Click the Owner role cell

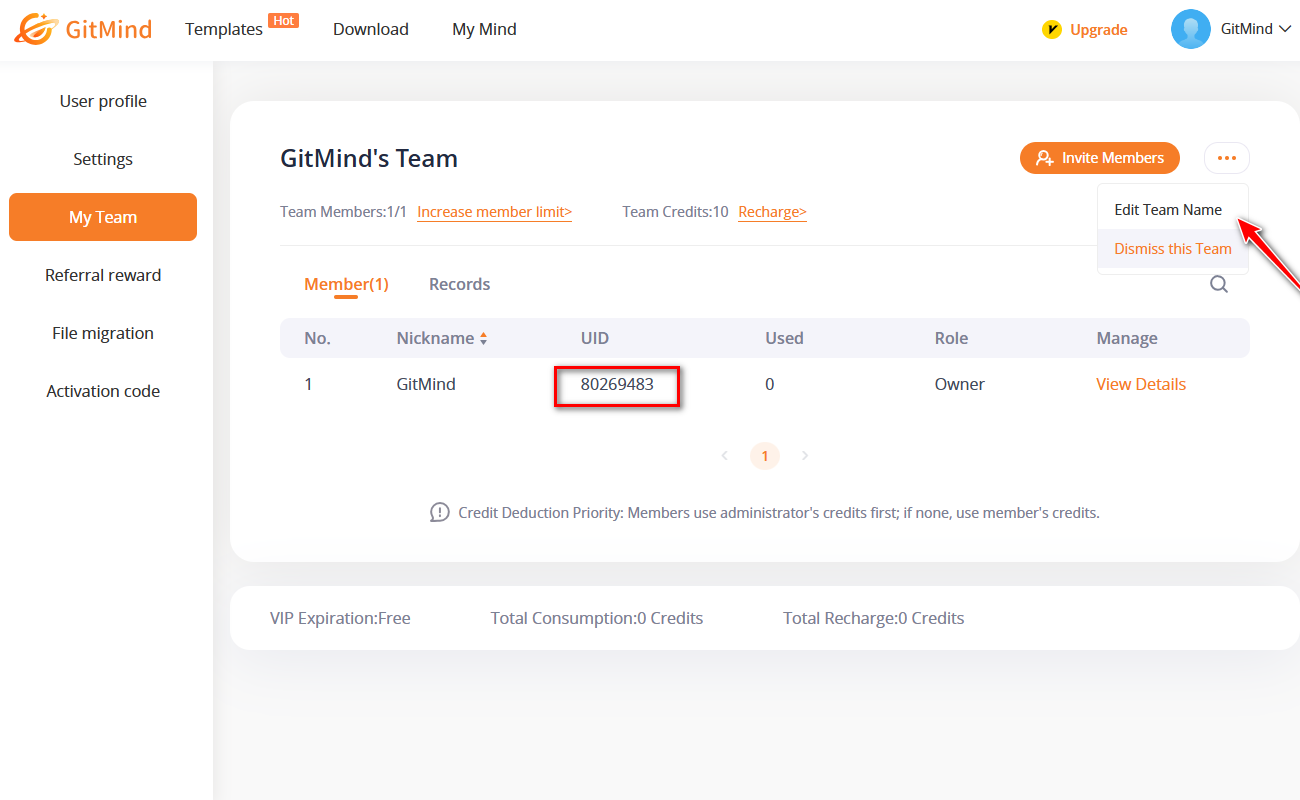point(960,384)
